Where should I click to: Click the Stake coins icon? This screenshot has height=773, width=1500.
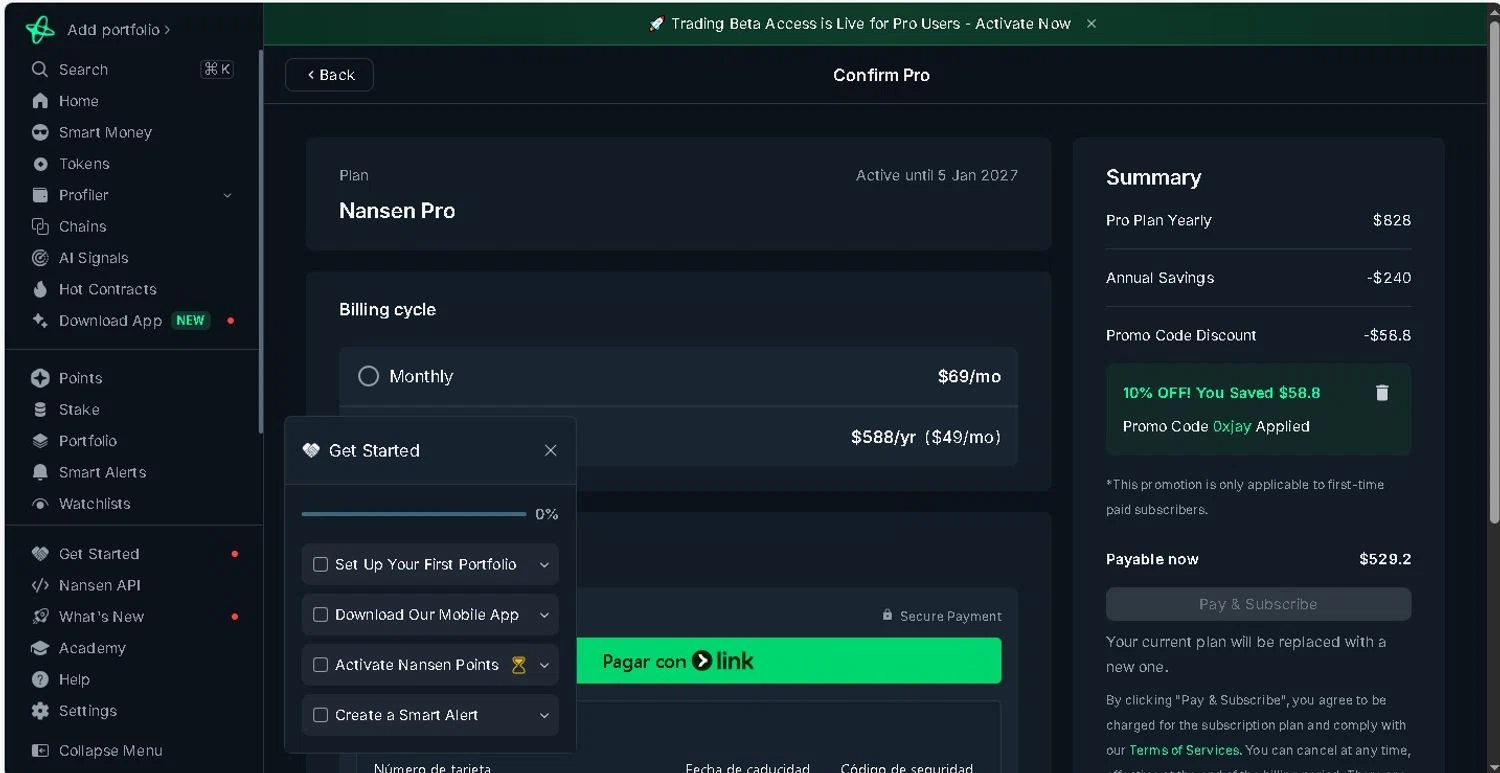click(40, 409)
